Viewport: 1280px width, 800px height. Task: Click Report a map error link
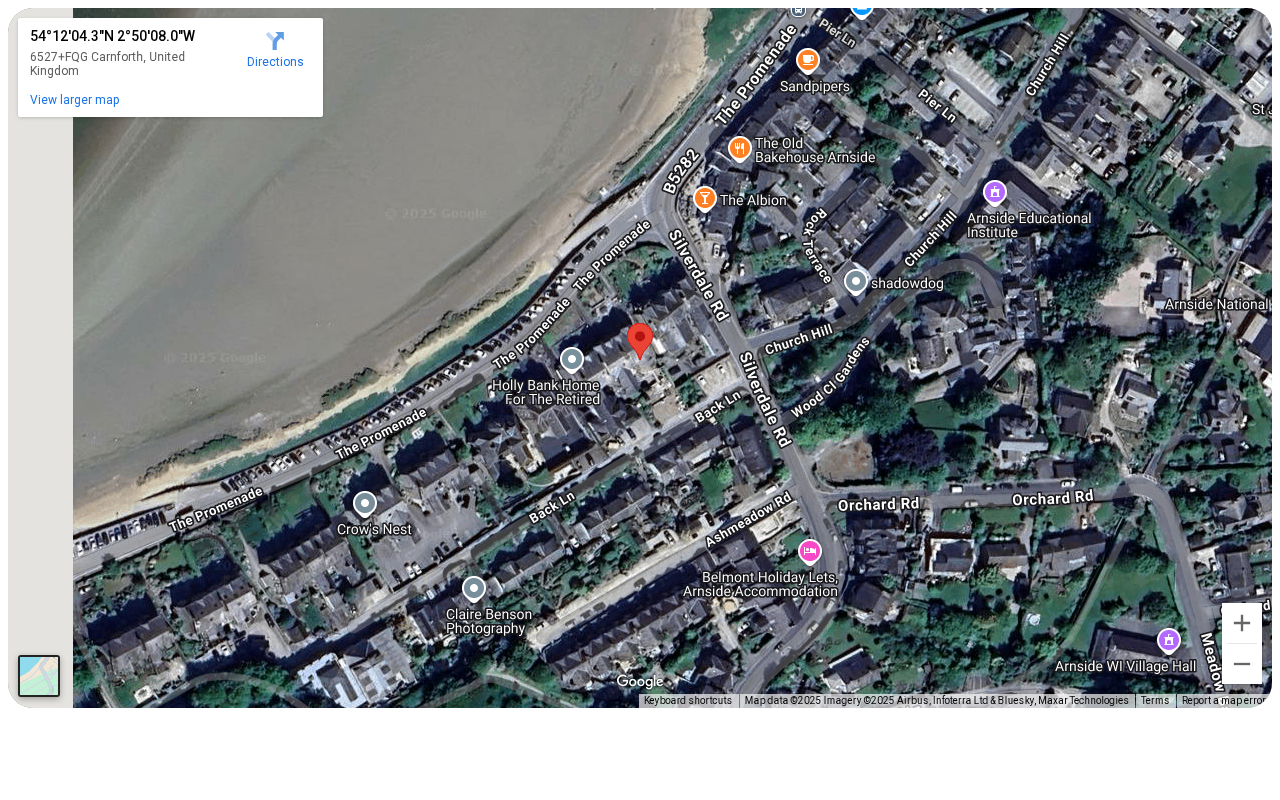click(x=1225, y=701)
